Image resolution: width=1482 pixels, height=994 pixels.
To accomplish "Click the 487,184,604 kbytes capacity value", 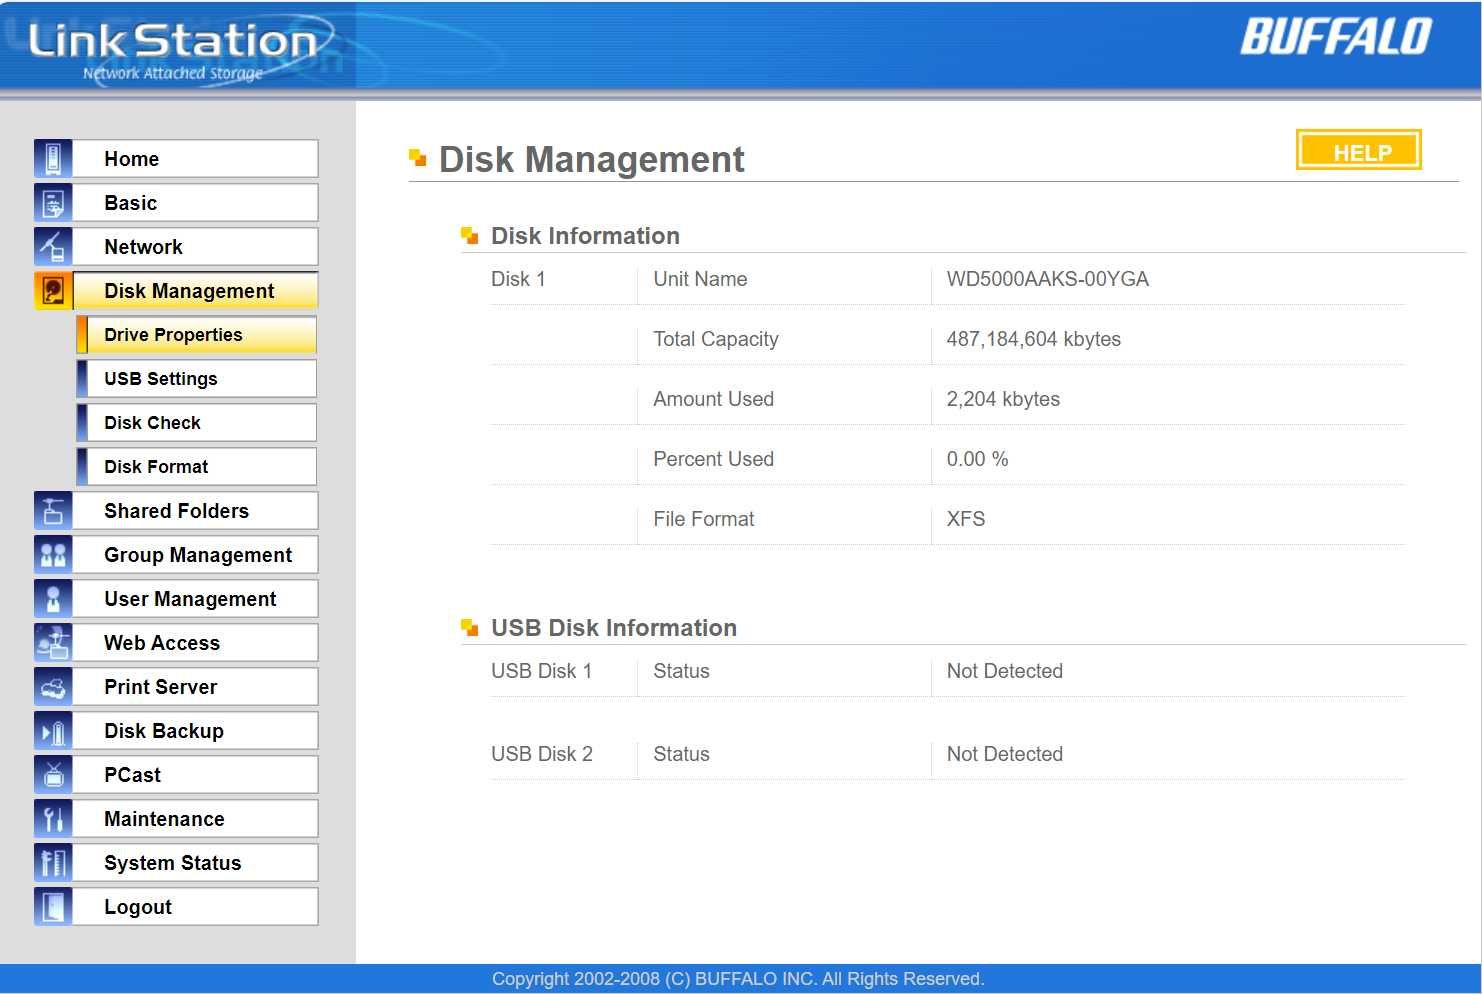I will pyautogui.click(x=1033, y=339).
